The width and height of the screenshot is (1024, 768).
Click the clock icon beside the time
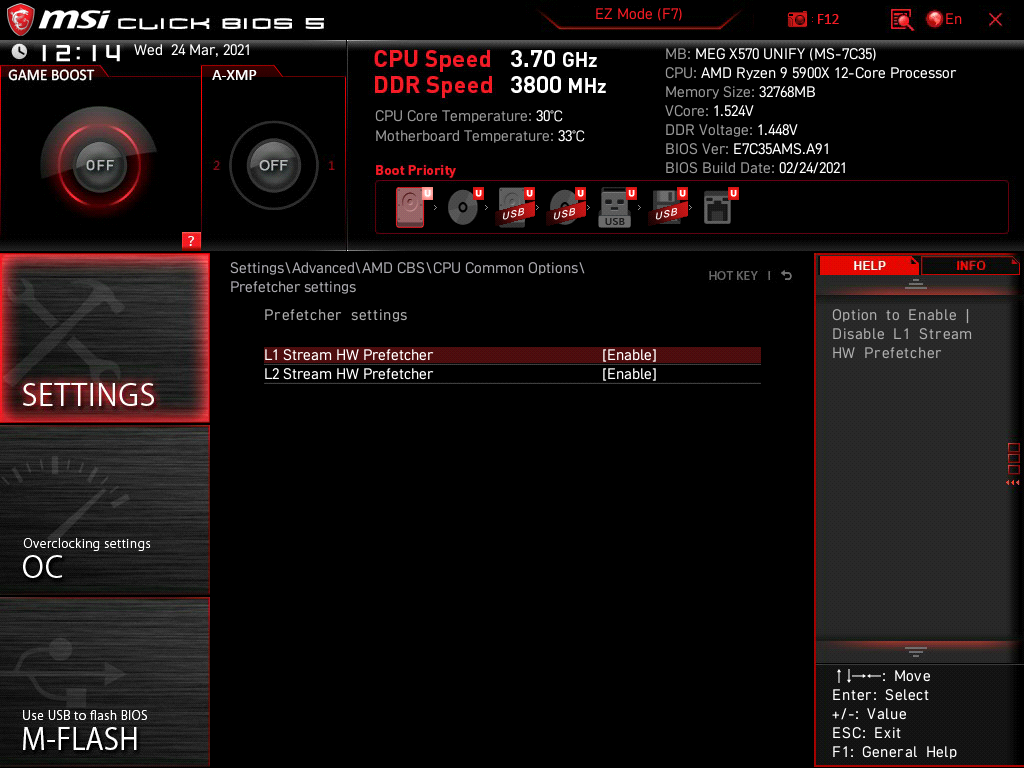[20, 51]
